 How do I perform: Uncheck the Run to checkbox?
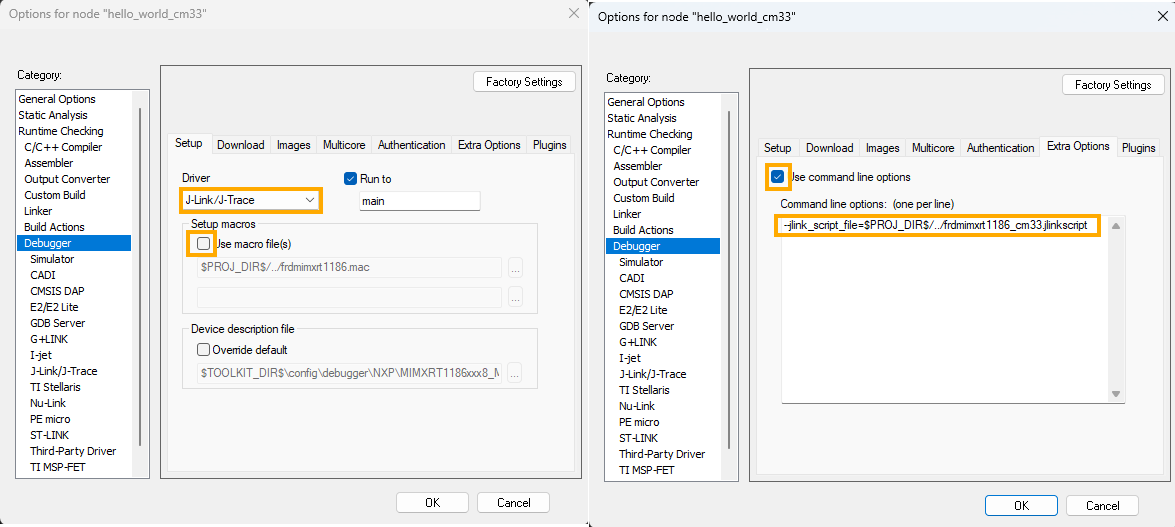[350, 179]
